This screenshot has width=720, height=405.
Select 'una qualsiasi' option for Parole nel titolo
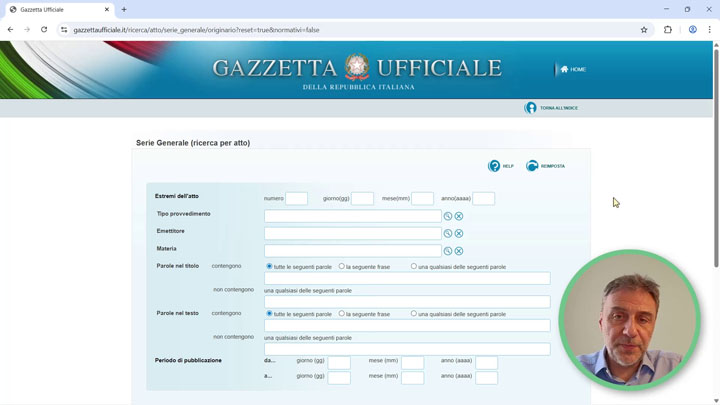click(414, 266)
